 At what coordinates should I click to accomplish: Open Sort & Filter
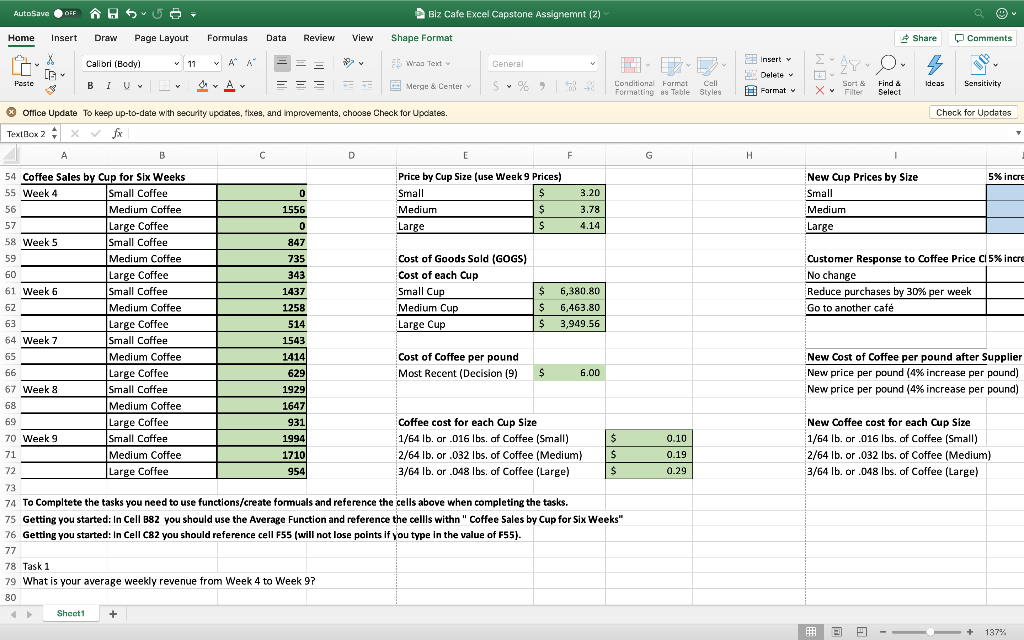click(853, 76)
